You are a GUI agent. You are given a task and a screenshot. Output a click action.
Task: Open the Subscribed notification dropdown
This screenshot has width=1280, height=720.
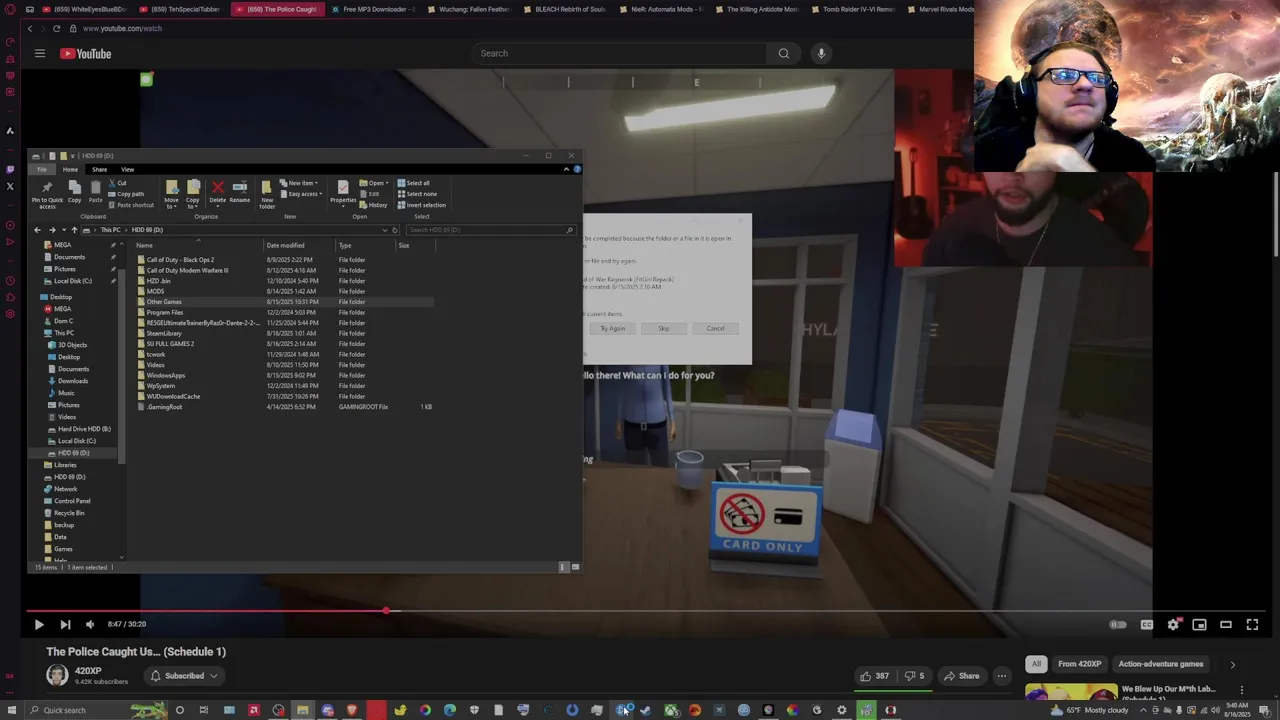click(185, 676)
